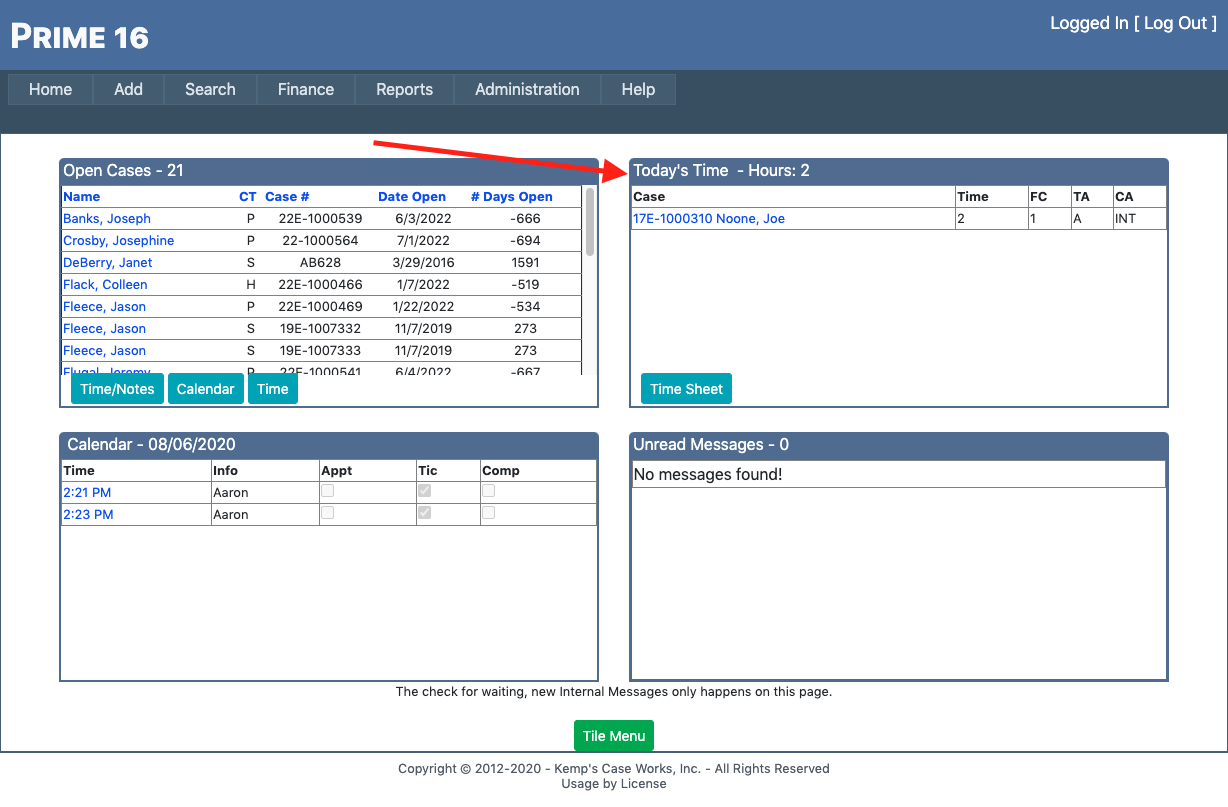Open the Home menu item
Viewport: 1228px width, 807px height.
point(50,89)
